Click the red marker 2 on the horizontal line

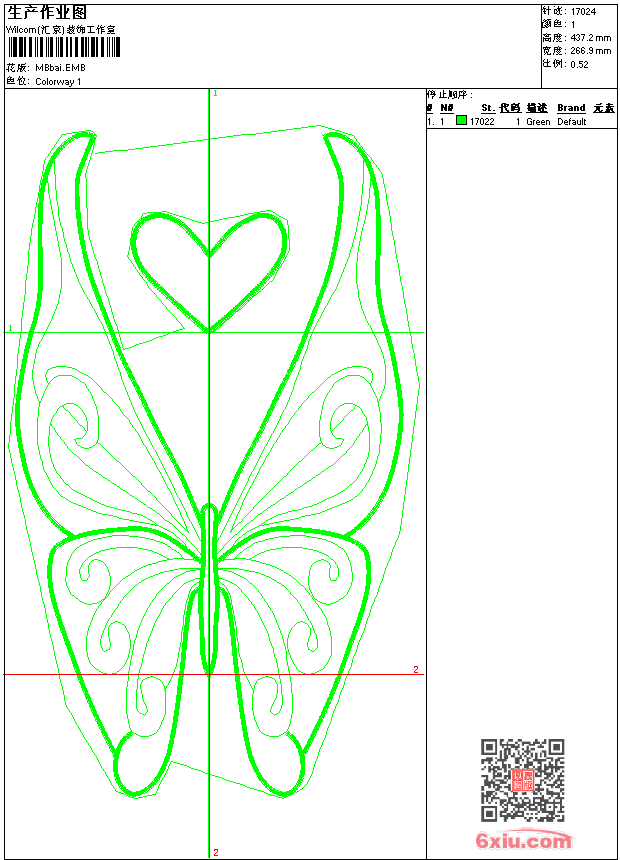pyautogui.click(x=416, y=669)
